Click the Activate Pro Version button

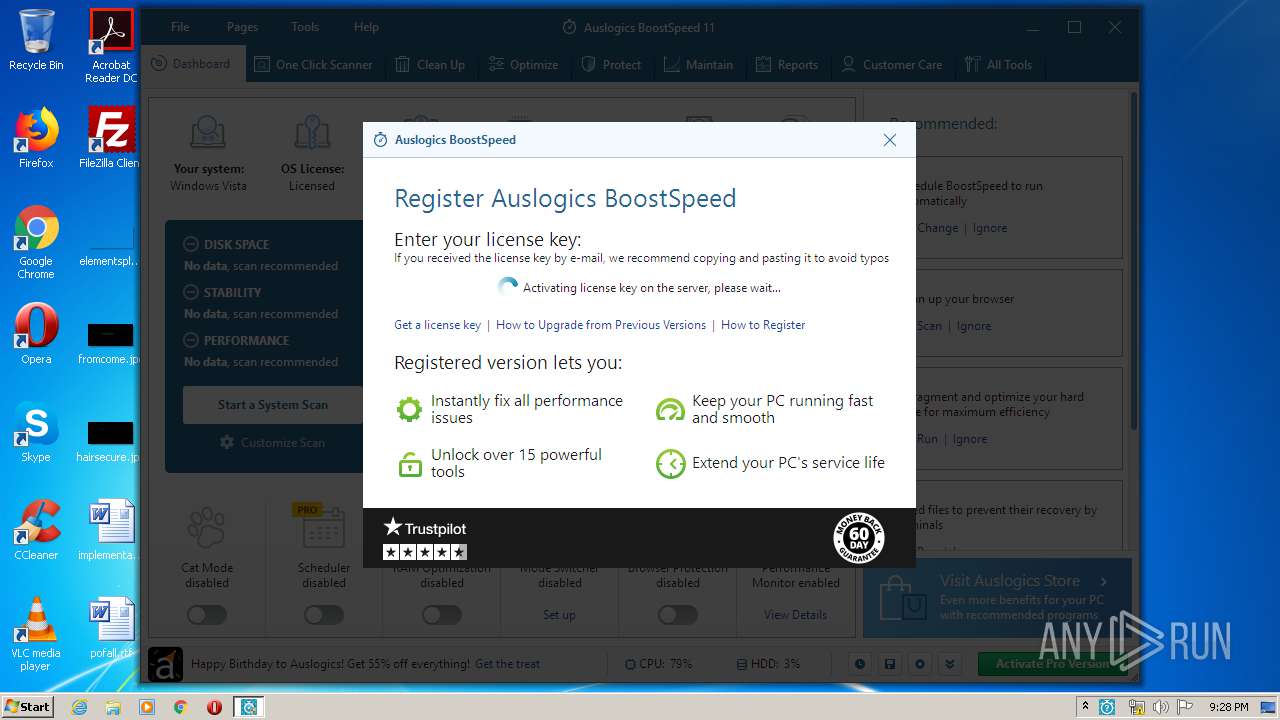(x=1052, y=664)
